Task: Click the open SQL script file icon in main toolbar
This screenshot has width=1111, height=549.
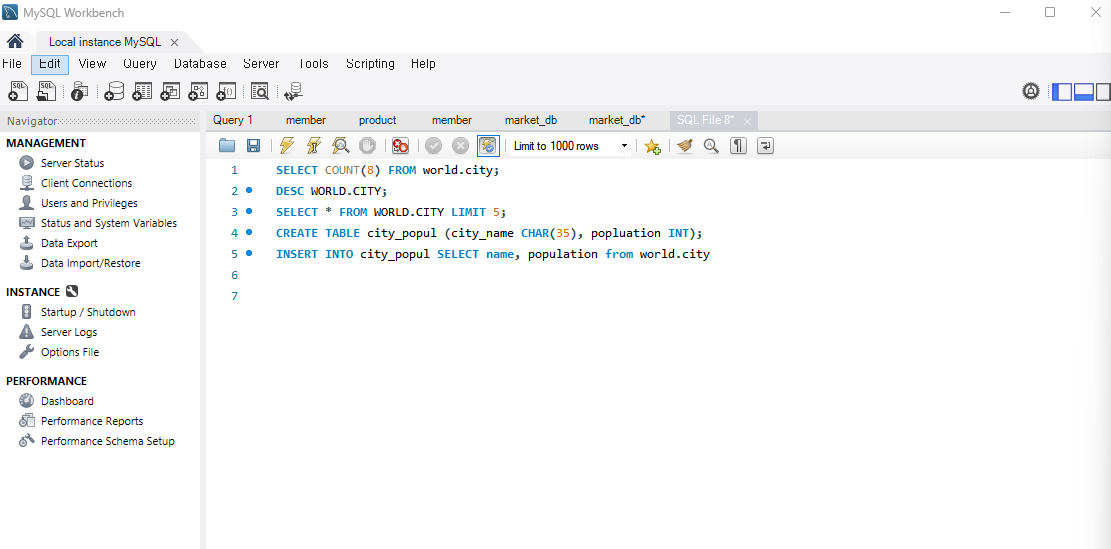Action: tap(46, 91)
